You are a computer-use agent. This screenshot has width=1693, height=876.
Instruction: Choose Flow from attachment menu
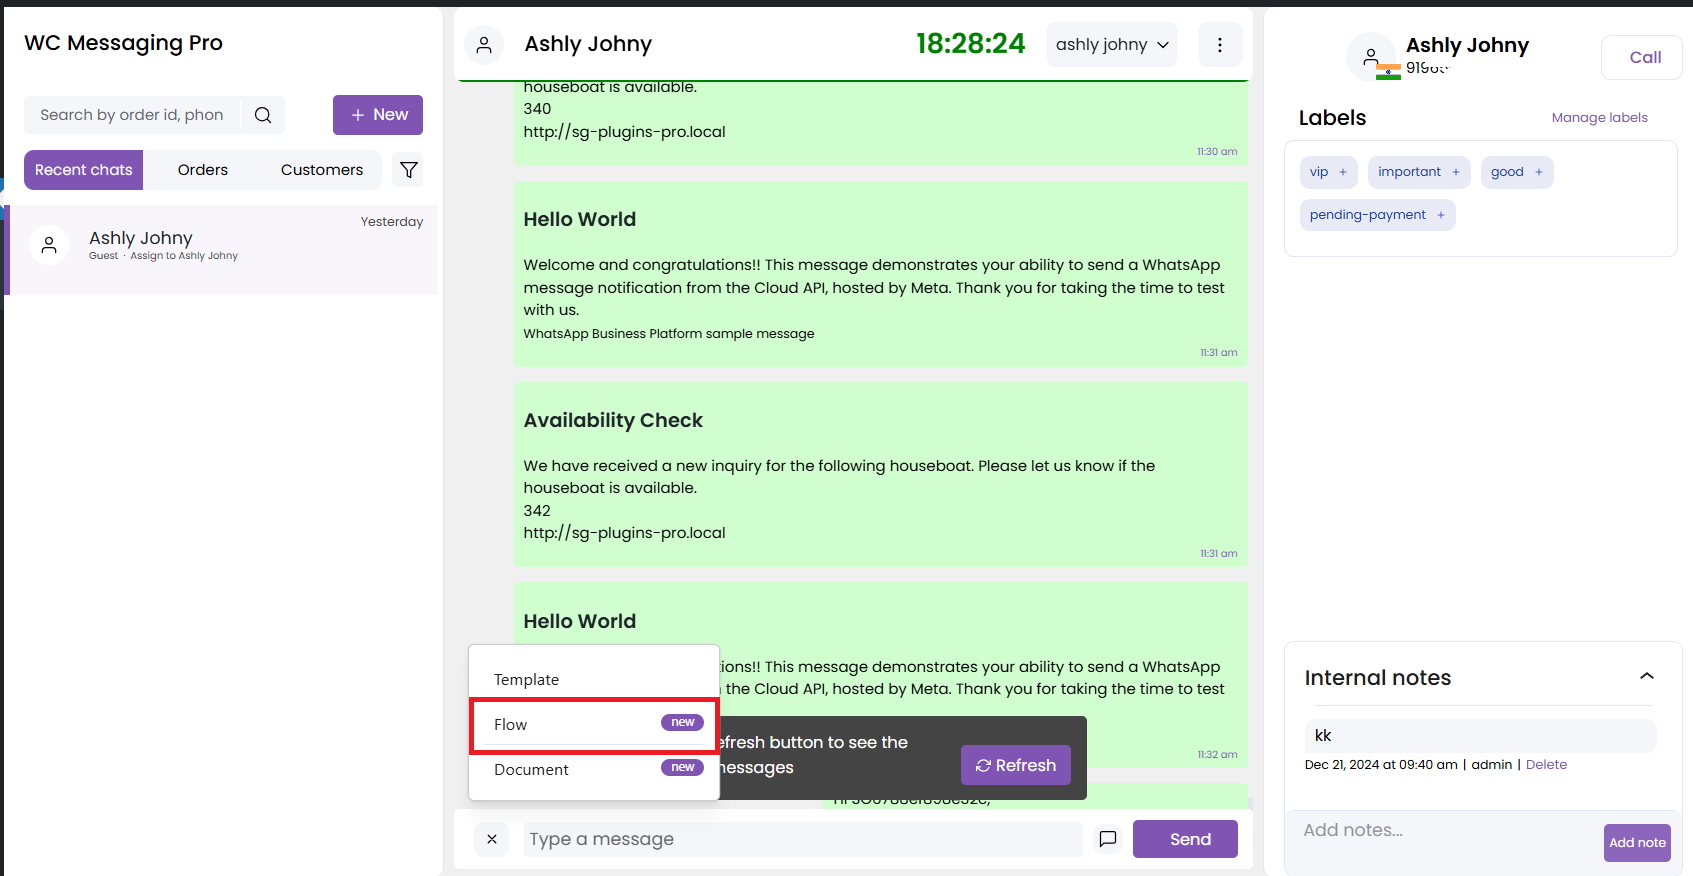pyautogui.click(x=594, y=725)
